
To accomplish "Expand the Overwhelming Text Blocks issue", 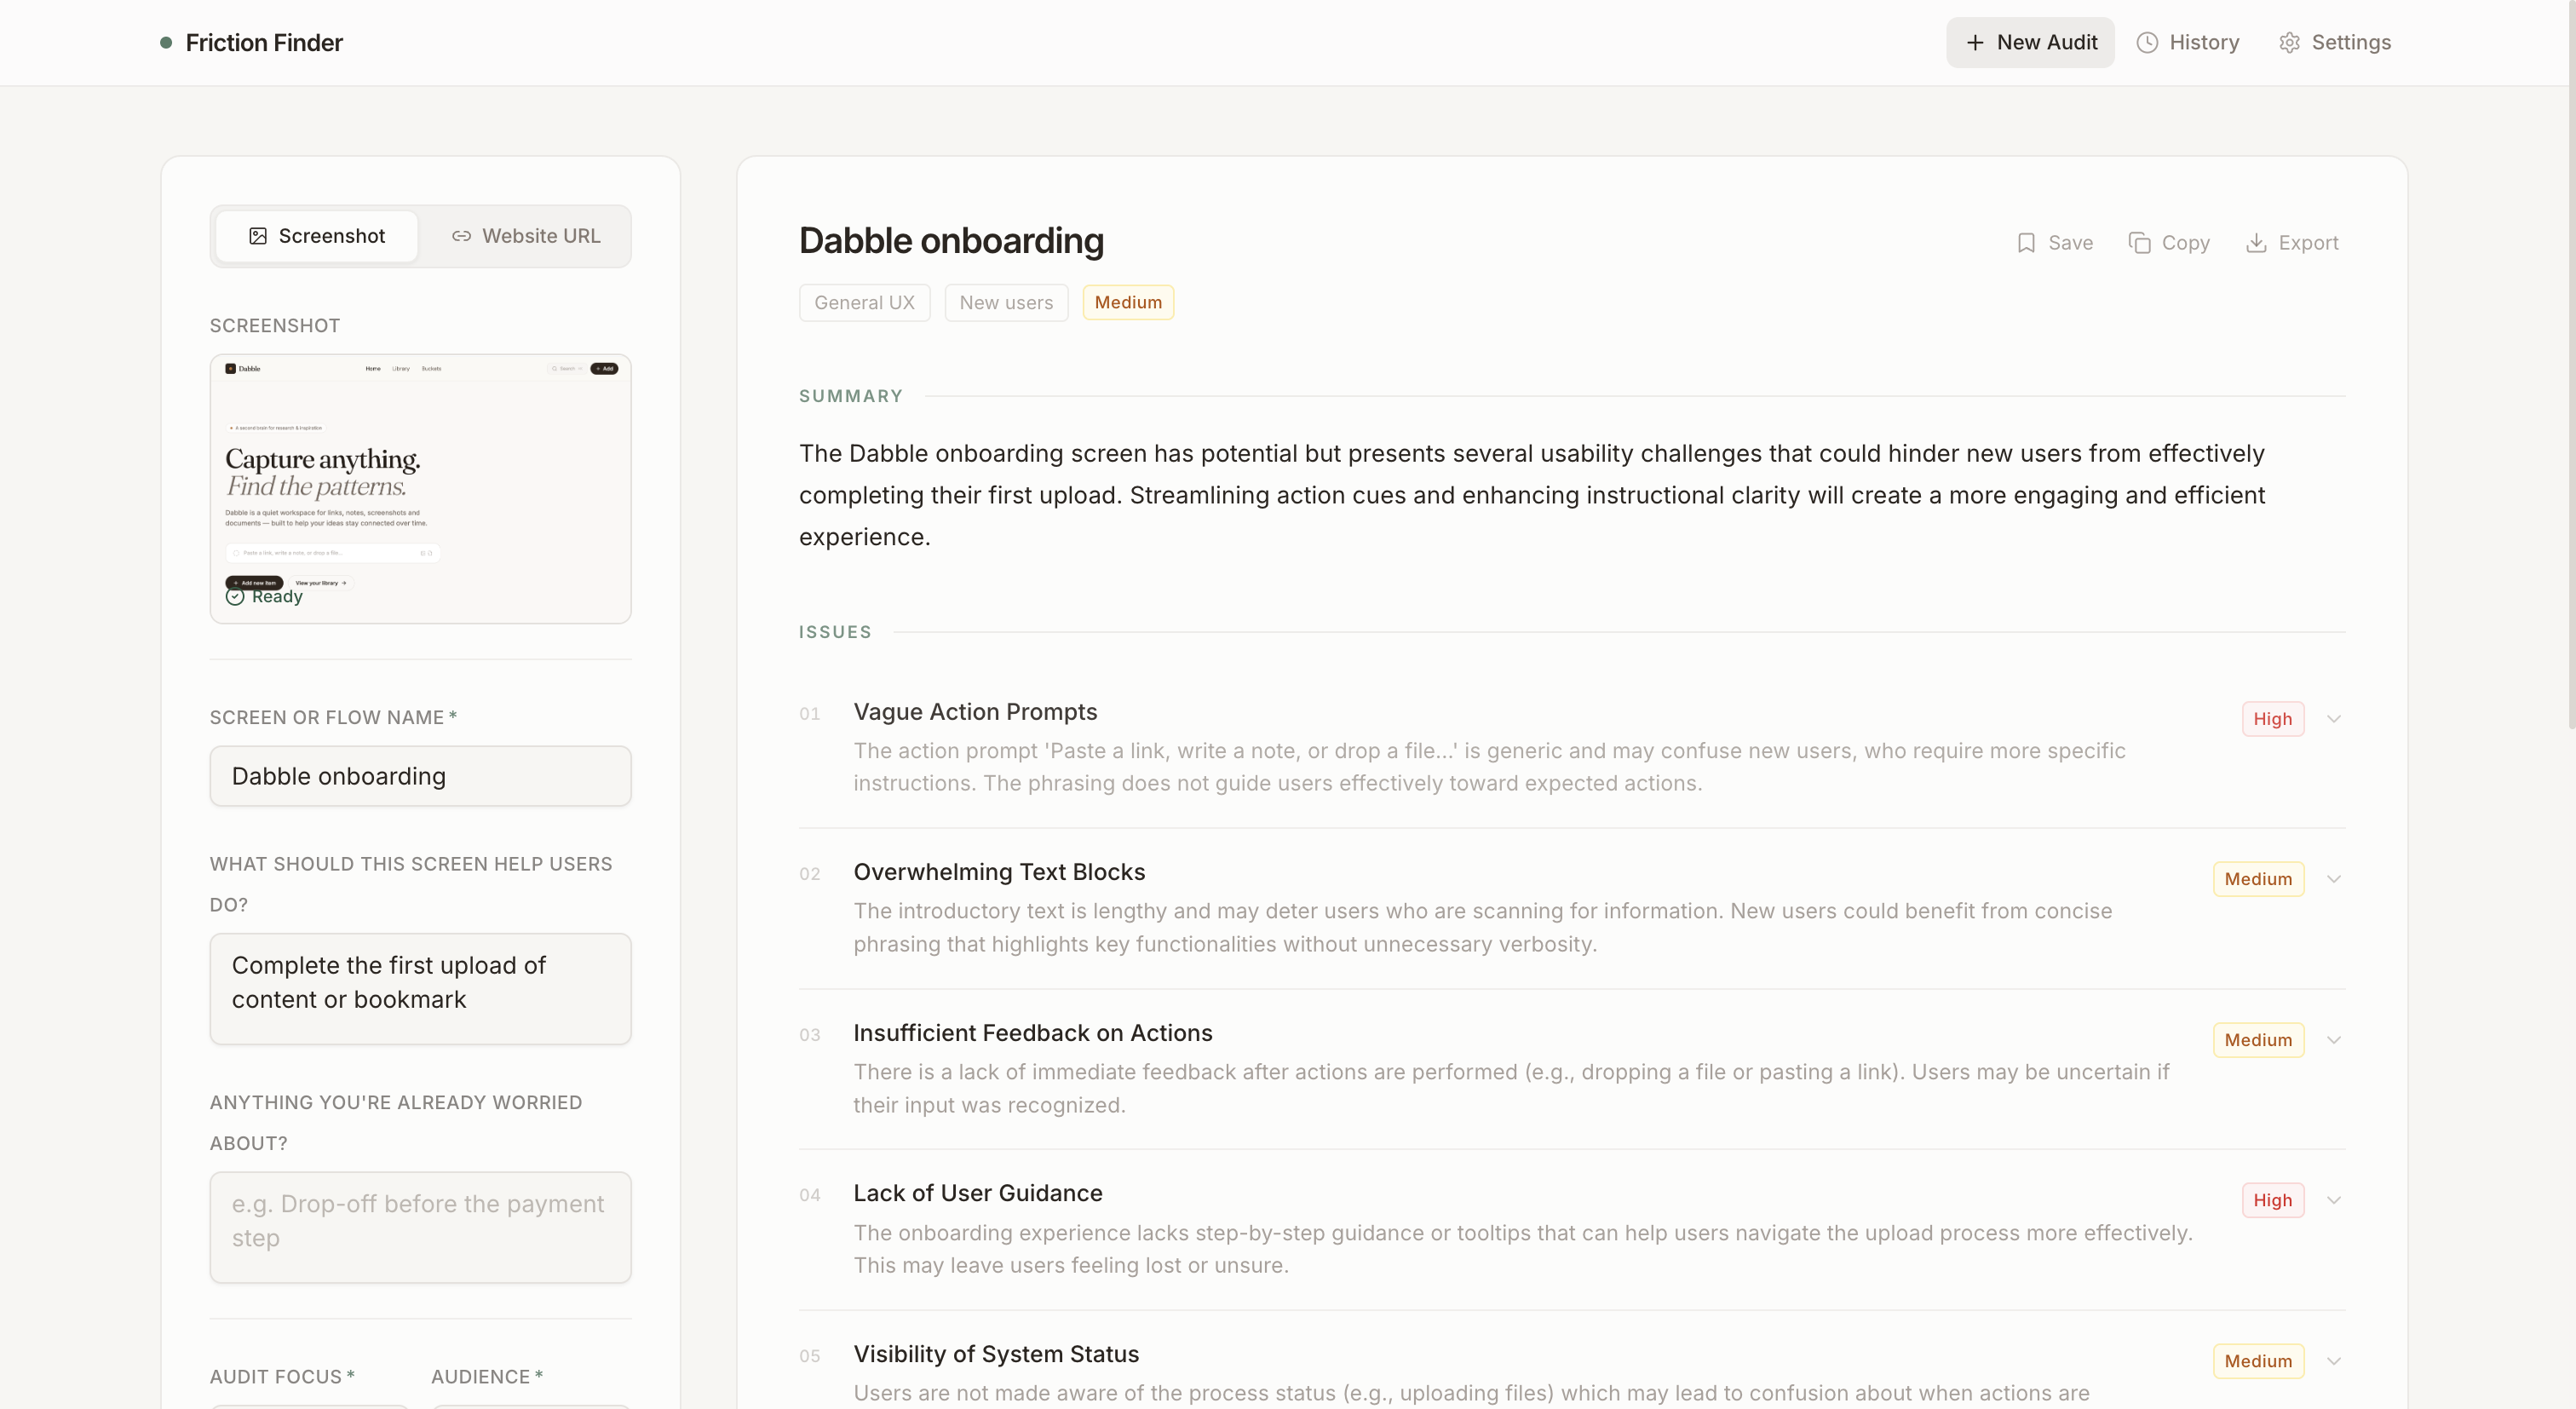I will point(2334,879).
